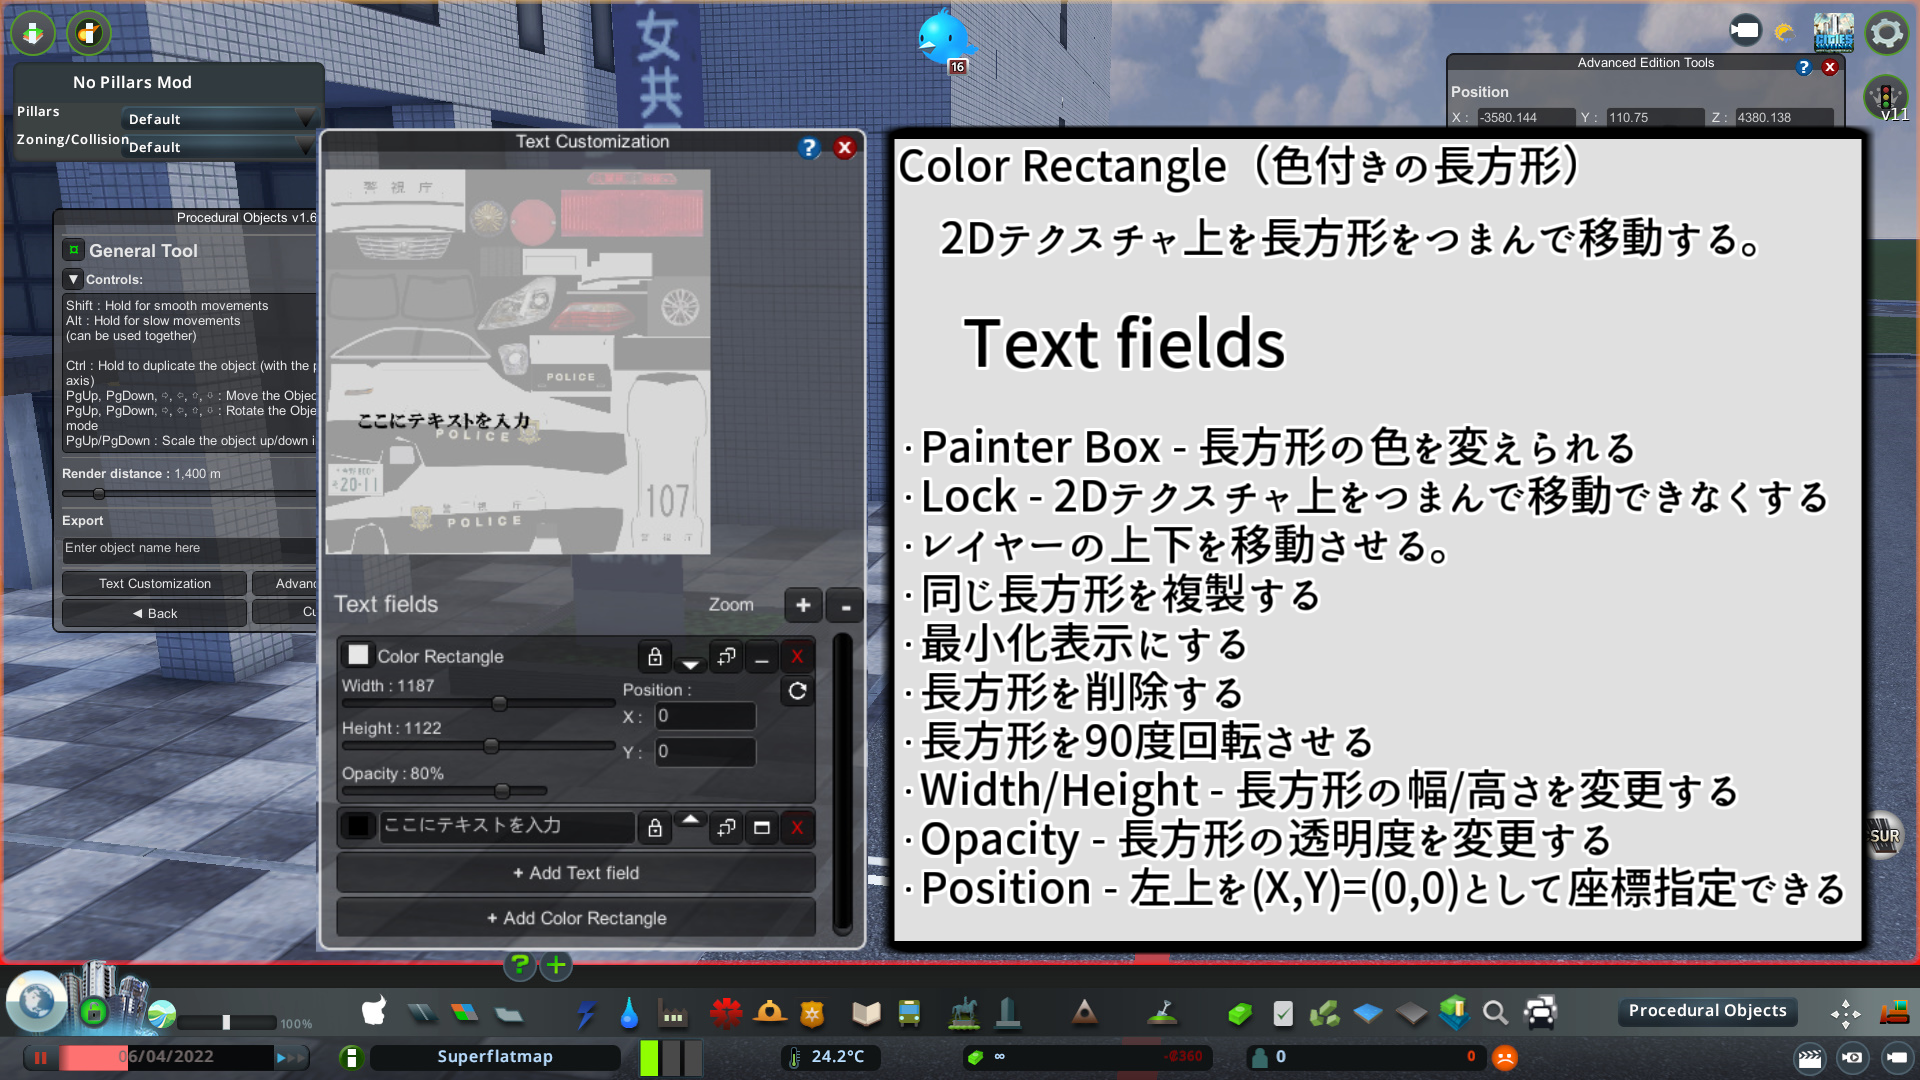
Task: Open the Zoning/Collision Default dropdown
Action: (x=220, y=147)
